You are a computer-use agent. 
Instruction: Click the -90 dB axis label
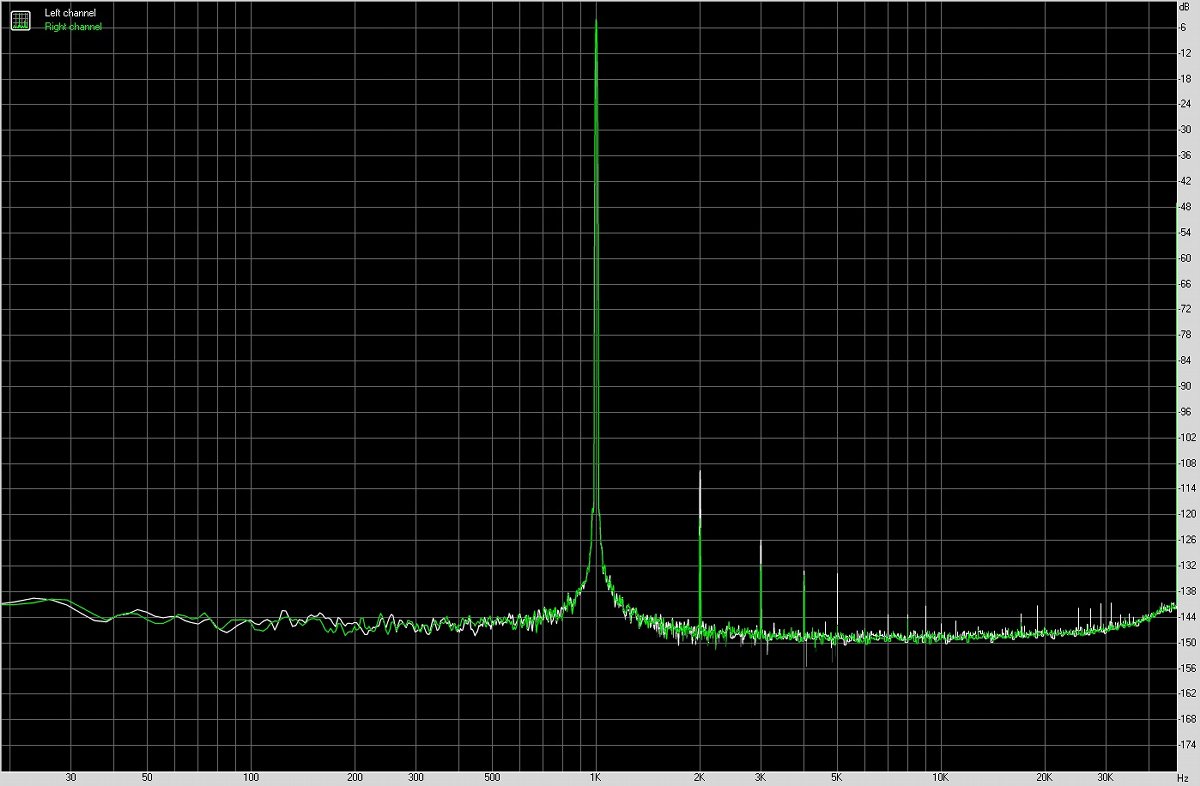click(1186, 386)
